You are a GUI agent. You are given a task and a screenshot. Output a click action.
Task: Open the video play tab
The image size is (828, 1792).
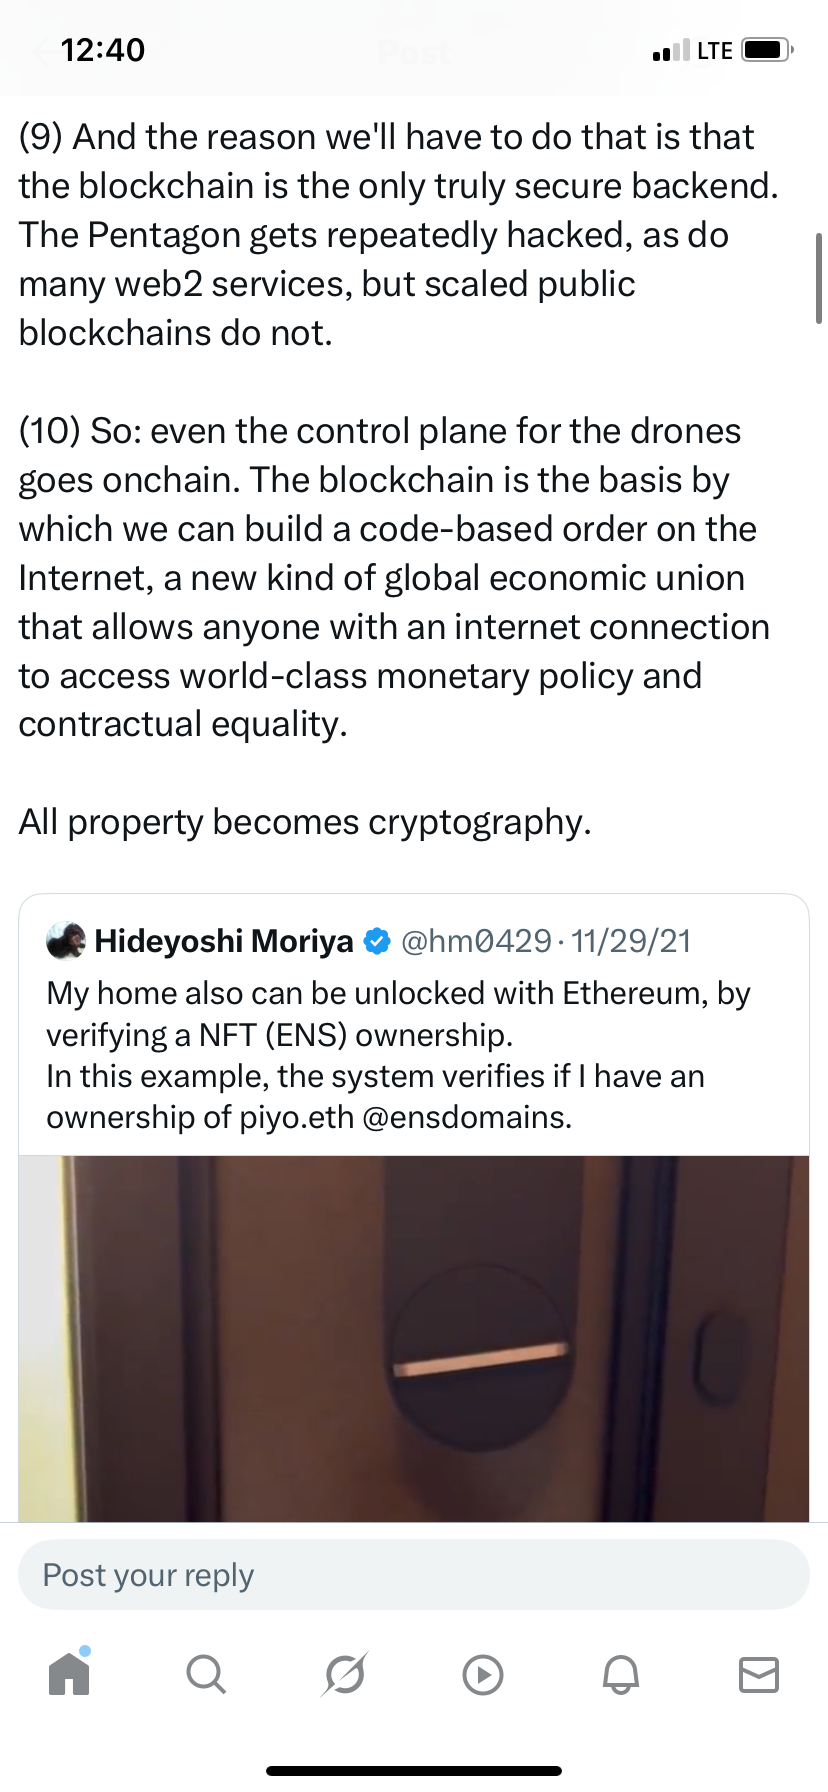[483, 1674]
